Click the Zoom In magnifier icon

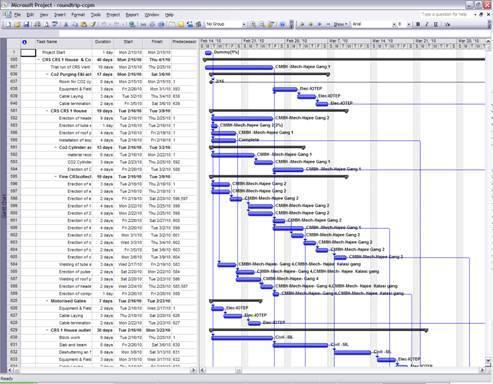(253, 24)
